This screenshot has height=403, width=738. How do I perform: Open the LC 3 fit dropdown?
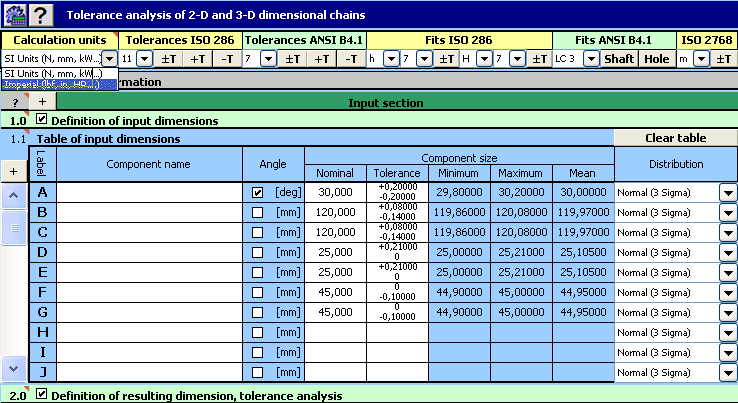click(591, 59)
